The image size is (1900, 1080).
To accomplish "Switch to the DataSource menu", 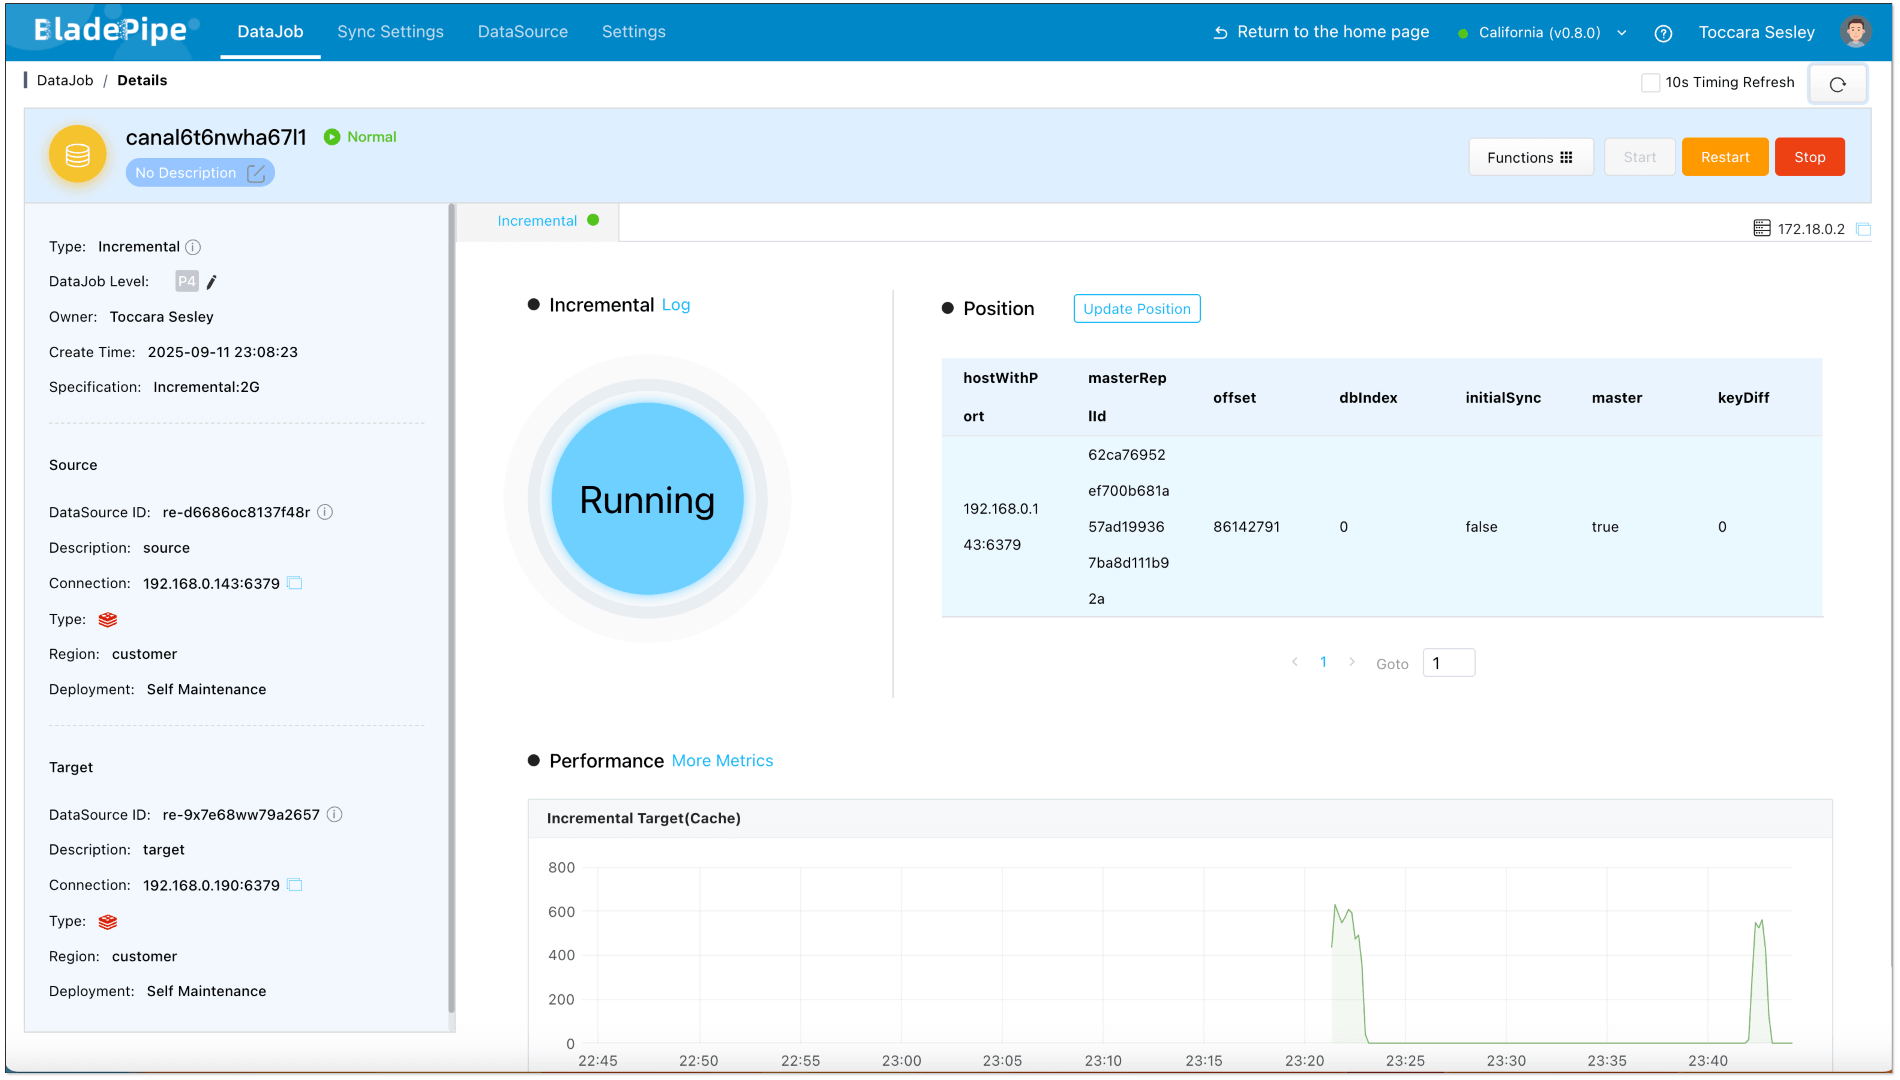I will coord(522,32).
